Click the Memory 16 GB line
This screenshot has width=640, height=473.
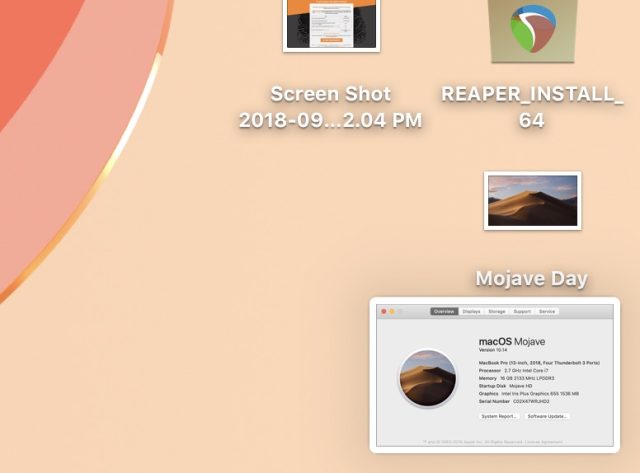(x=516, y=378)
